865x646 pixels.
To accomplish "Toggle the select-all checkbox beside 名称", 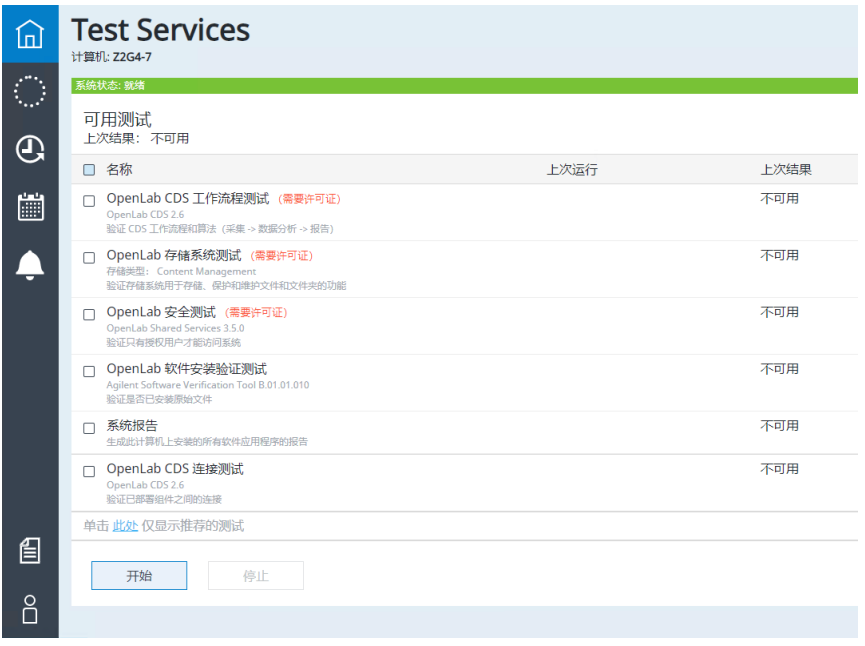I will pos(89,170).
